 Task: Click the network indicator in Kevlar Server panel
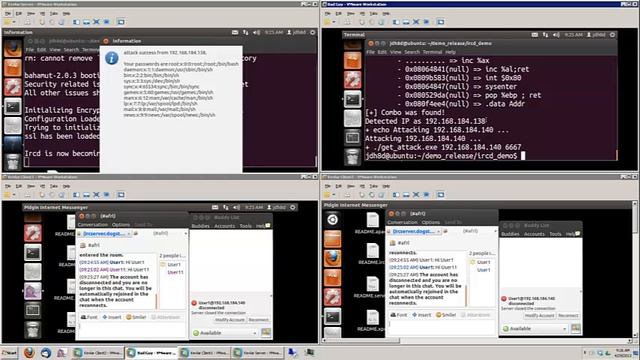246,32
